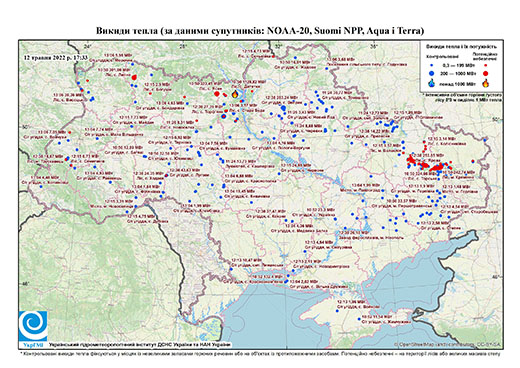Click the institute name next to the logo
The width and height of the screenshot is (520, 368).
[140, 345]
